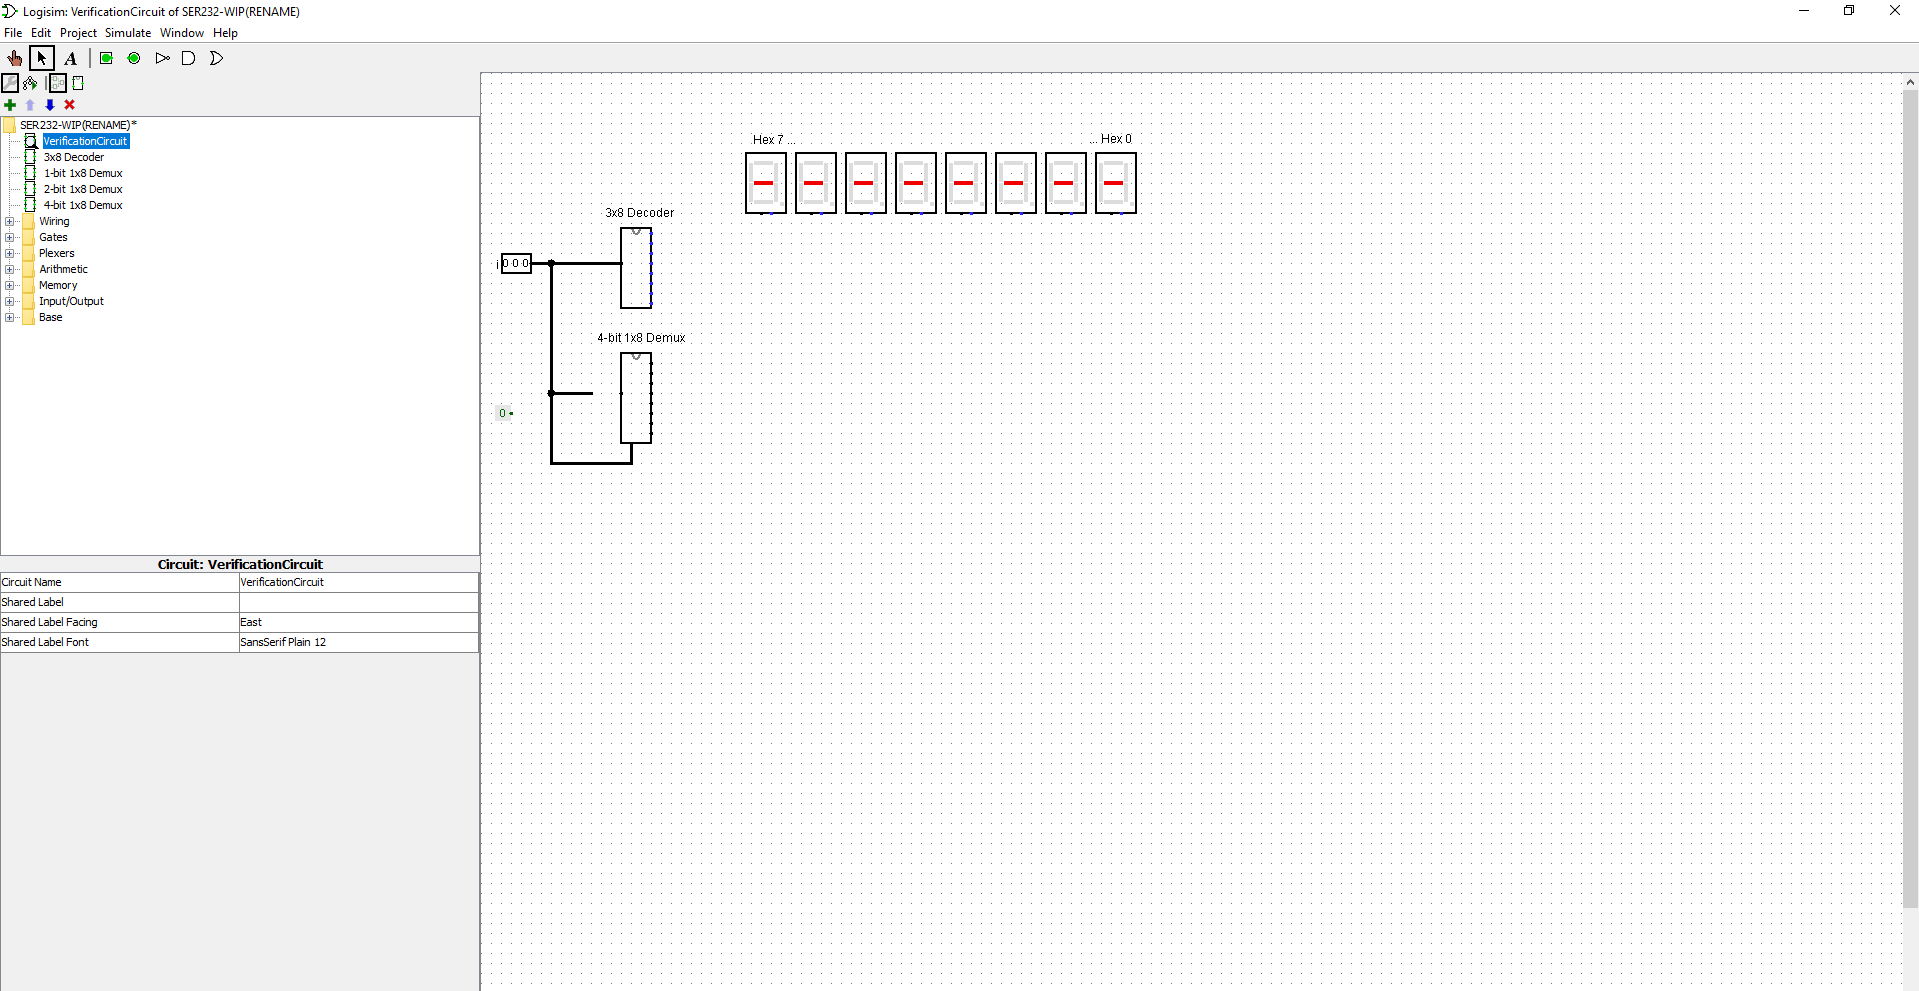
Task: Select the 3x8 Decoder circuit
Action: coord(74,157)
